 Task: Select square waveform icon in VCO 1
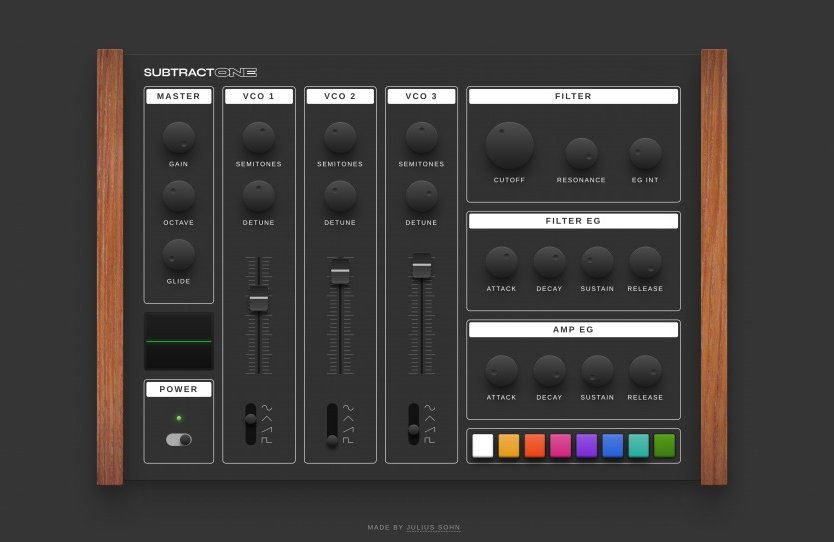266,440
